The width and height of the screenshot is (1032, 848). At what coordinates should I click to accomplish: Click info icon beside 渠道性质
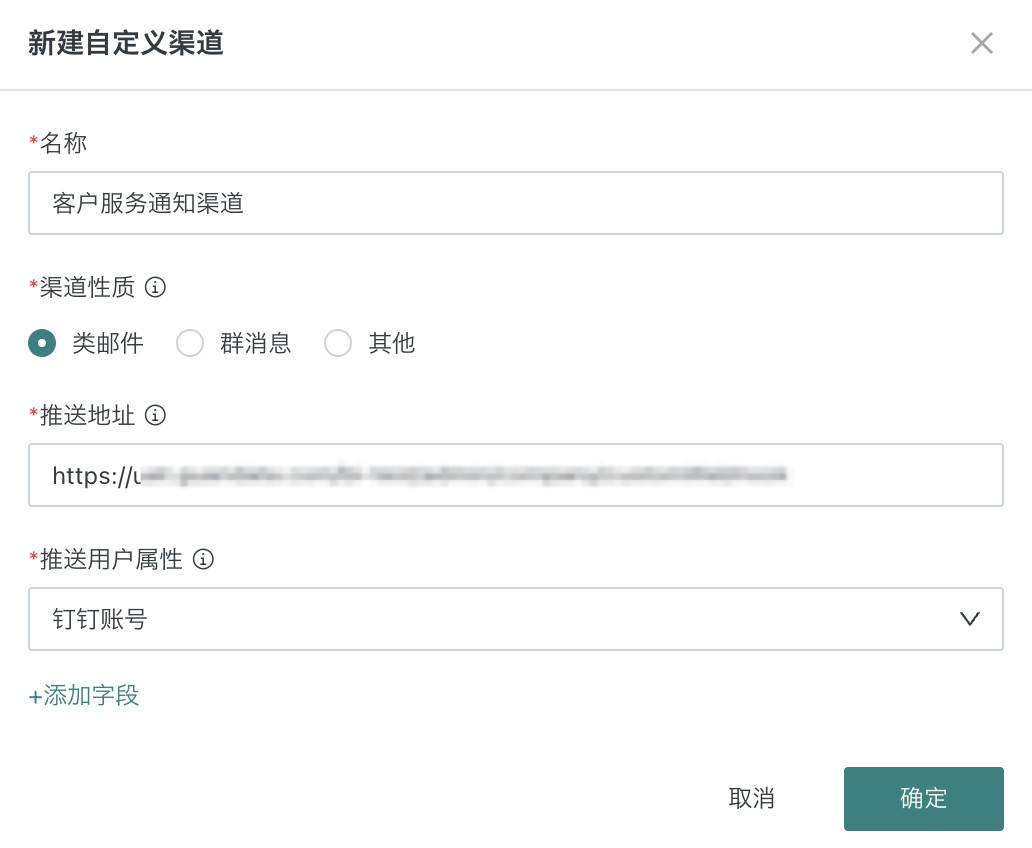pos(155,287)
